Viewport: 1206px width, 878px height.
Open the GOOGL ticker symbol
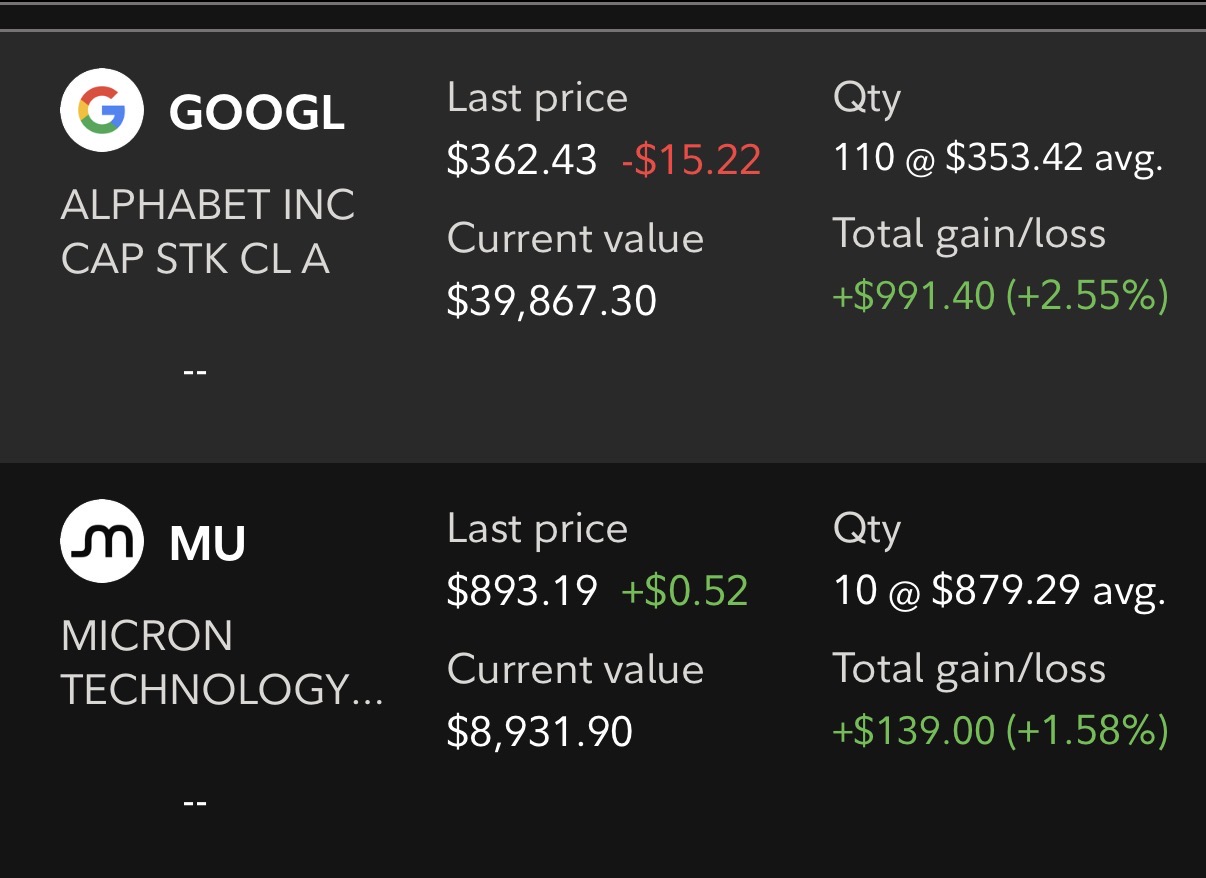pos(257,113)
